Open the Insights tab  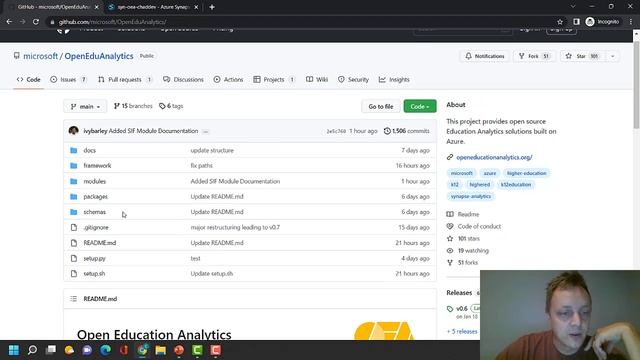click(394, 80)
